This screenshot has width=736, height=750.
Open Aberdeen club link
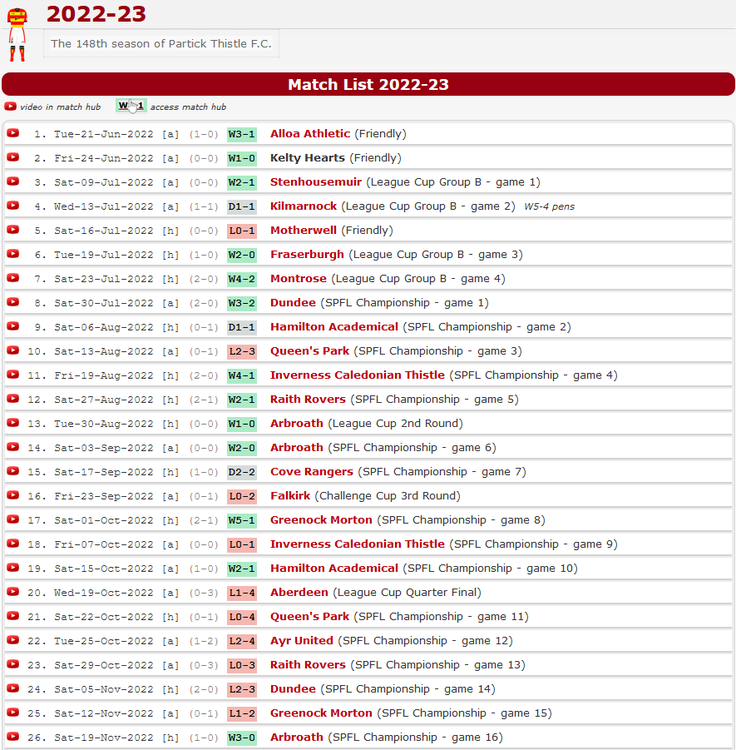(x=299, y=592)
